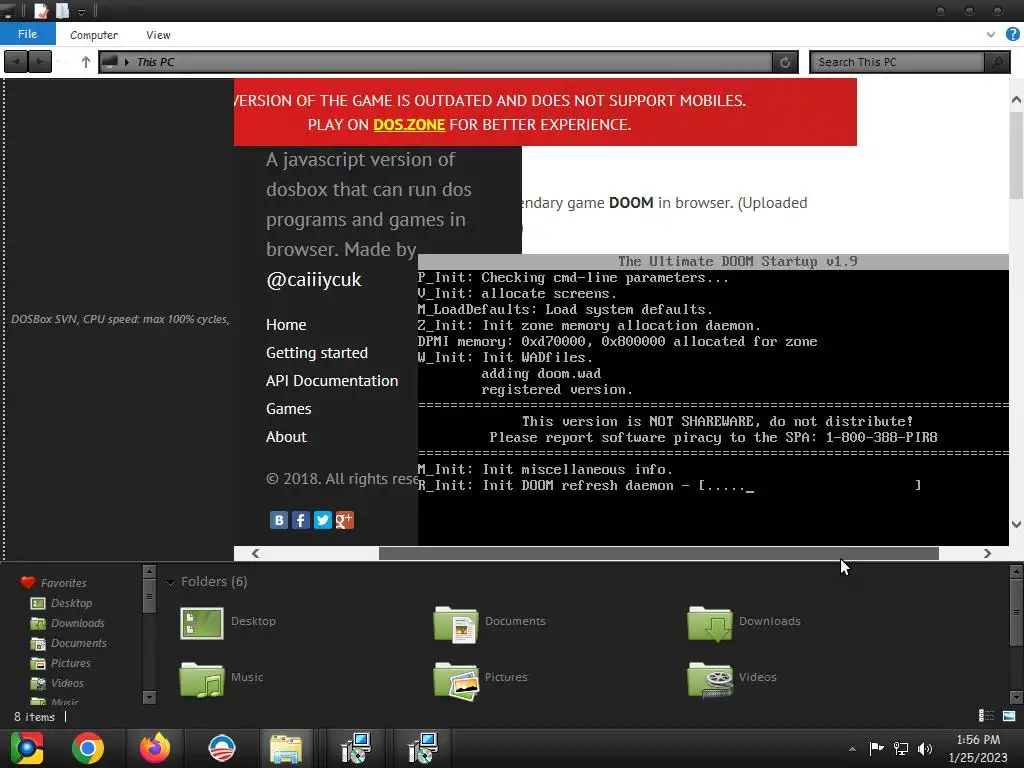Open the Games link
Viewport: 1024px width, 768px height.
[289, 409]
